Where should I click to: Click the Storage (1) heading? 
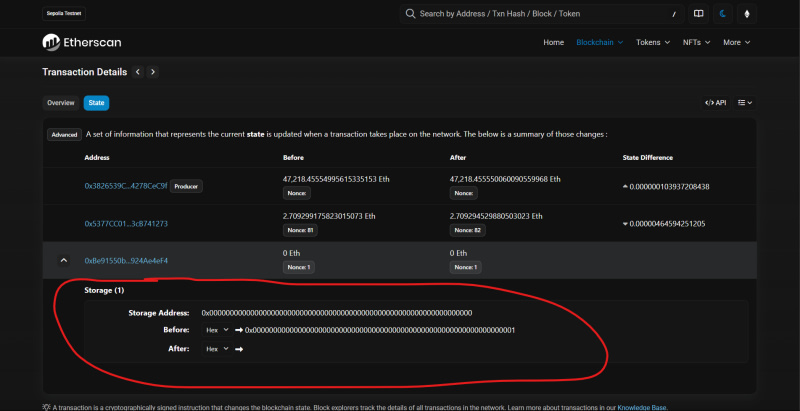click(104, 290)
